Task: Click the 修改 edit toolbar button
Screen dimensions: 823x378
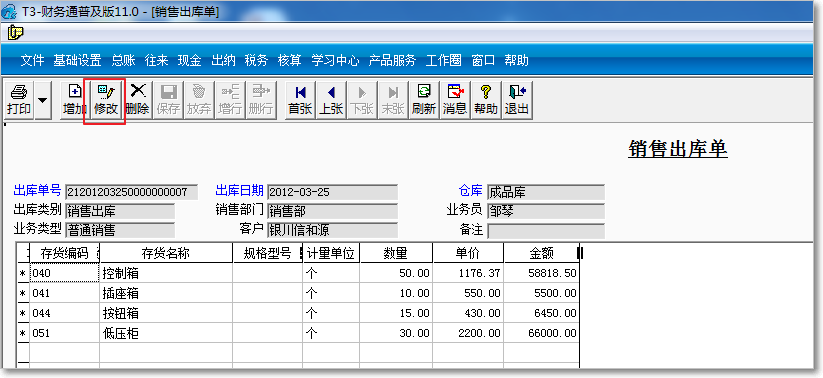Action: click(x=105, y=100)
